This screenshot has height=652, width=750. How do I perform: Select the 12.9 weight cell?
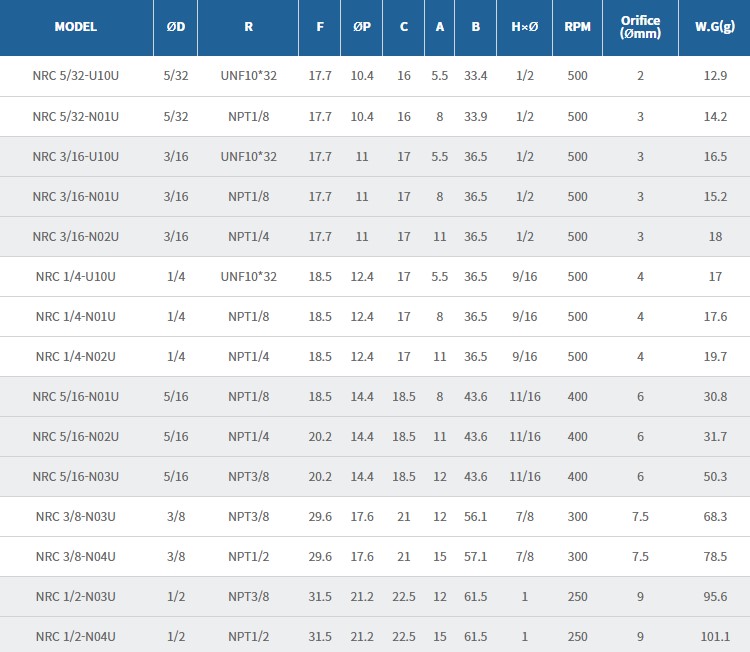pyautogui.click(x=715, y=76)
